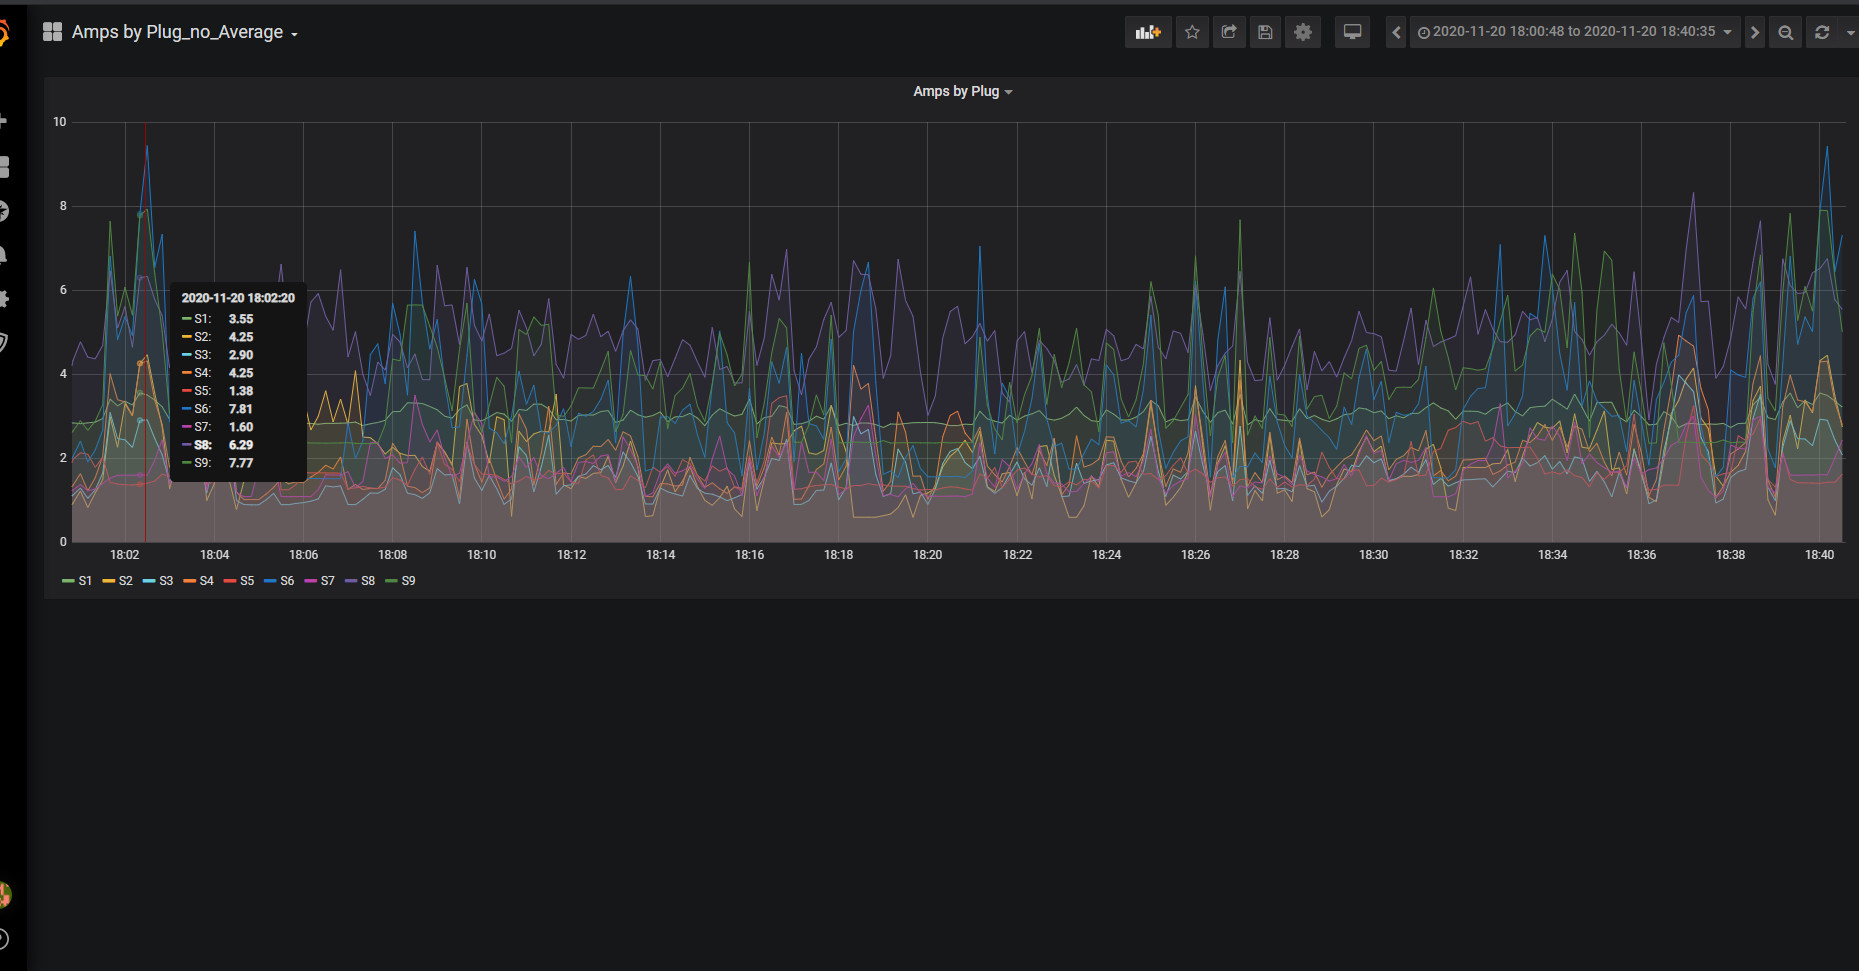
Task: Shift time range forward with right arrow
Action: (1754, 32)
